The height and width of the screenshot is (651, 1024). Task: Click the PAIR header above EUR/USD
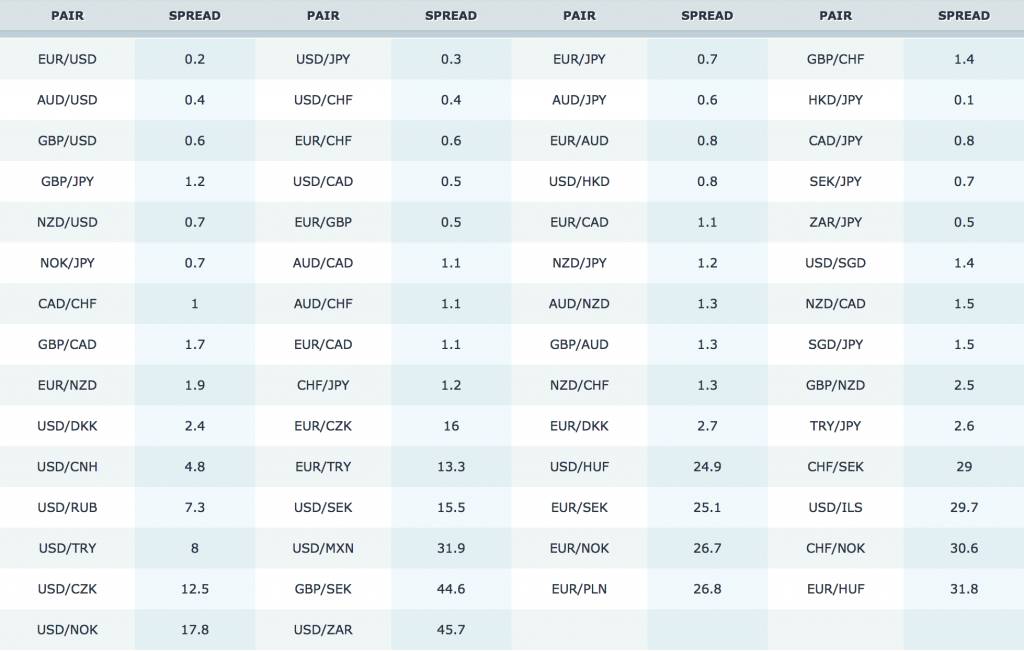pos(67,16)
